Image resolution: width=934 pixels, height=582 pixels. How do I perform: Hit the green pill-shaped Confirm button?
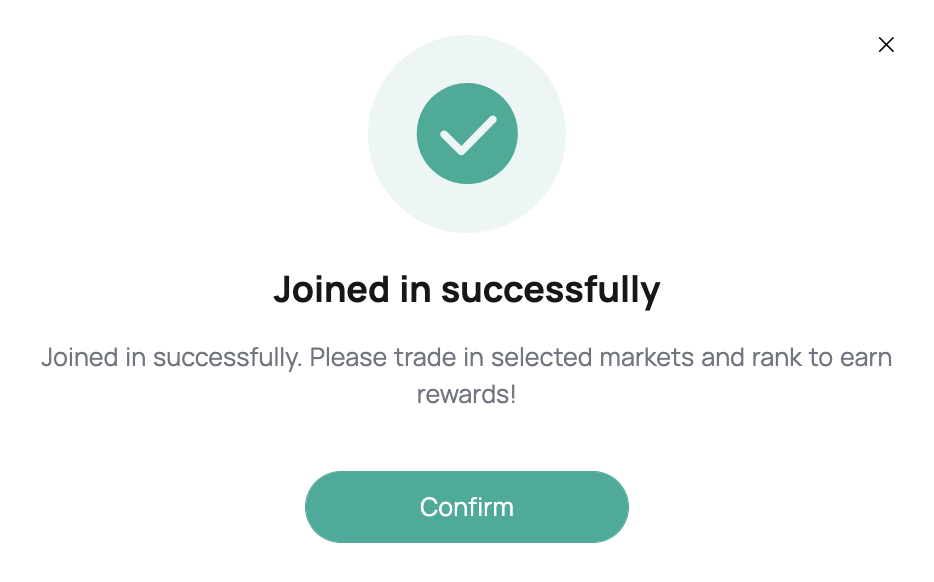click(x=466, y=507)
